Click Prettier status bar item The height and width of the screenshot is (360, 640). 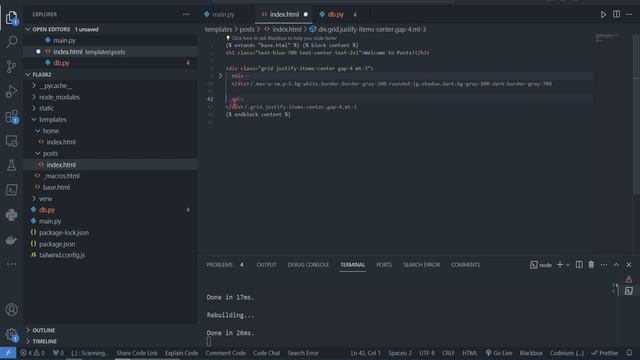pos(605,353)
